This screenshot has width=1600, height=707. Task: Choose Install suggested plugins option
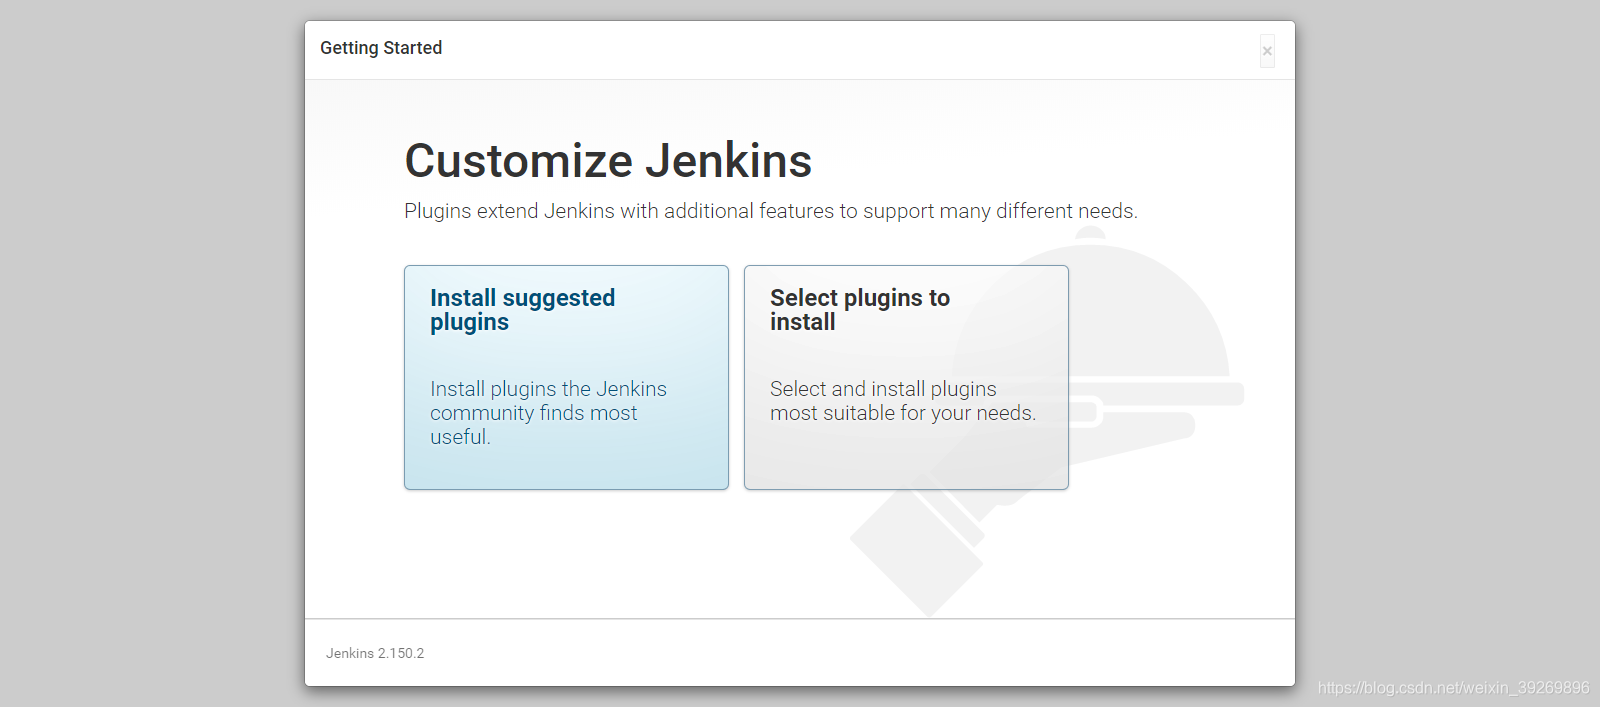pyautogui.click(x=566, y=377)
